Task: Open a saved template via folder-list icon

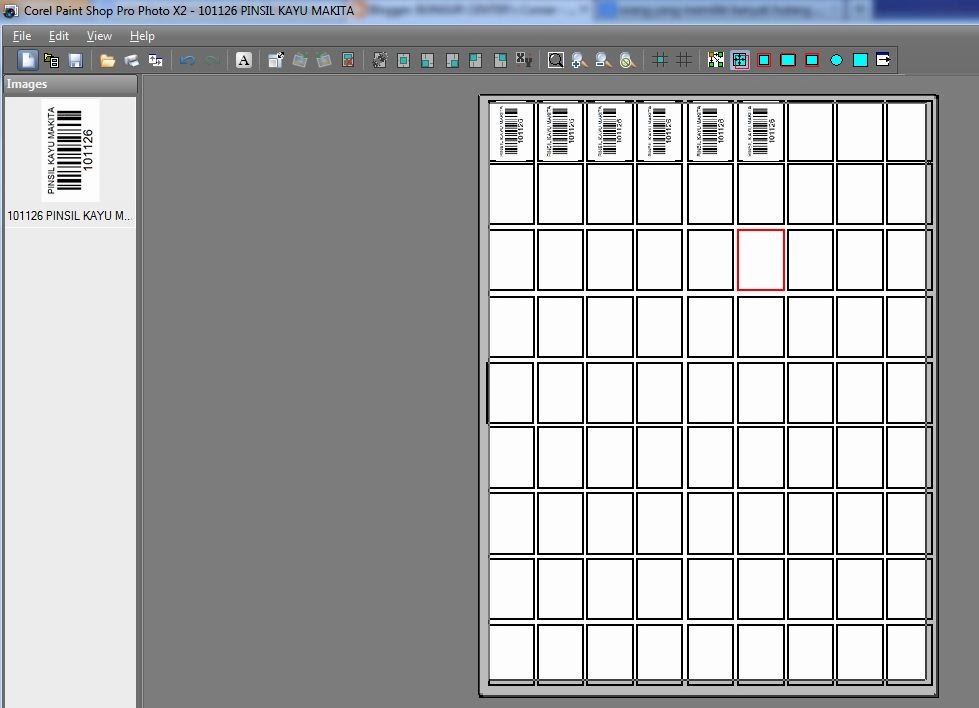Action: tap(51, 60)
